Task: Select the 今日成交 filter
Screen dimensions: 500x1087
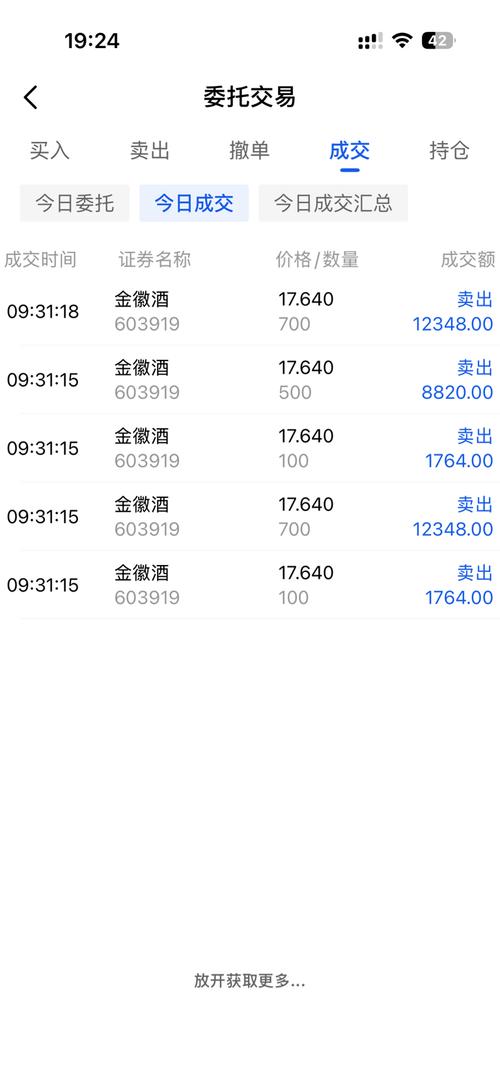Action: (194, 203)
